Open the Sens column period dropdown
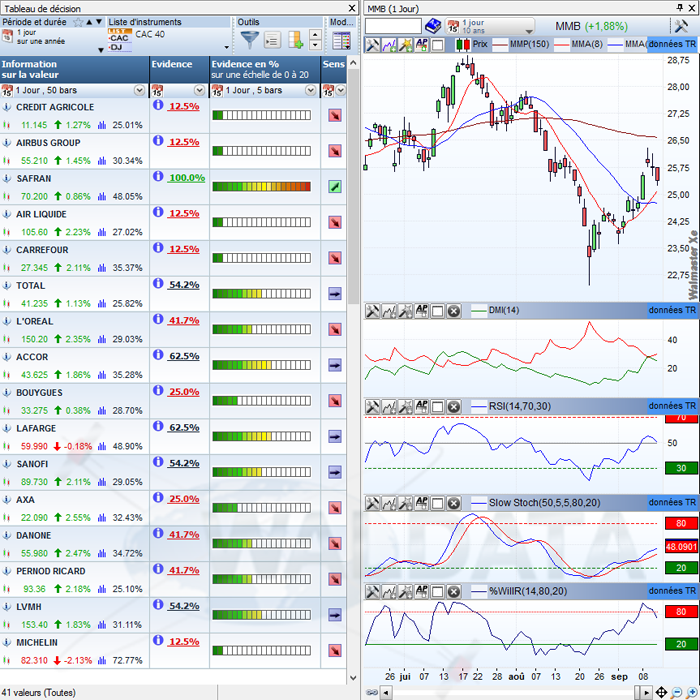Screen dimensions: 700x700 pyautogui.click(x=341, y=91)
